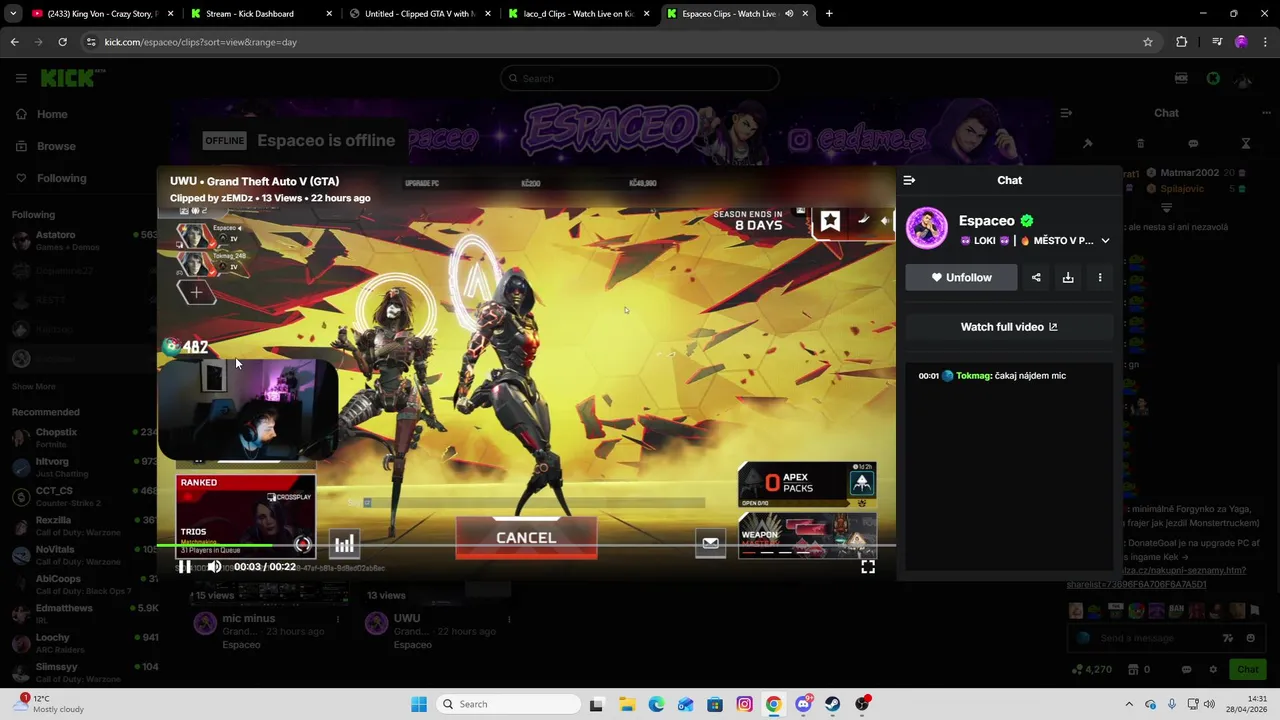Open Chrome media controls icon
This screenshot has height=720, width=1280.
1217,42
